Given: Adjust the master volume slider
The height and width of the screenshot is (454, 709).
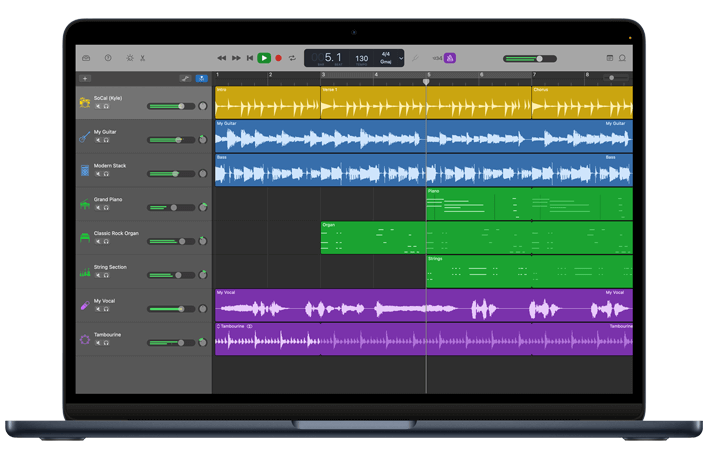Looking at the screenshot, I should point(530,58).
